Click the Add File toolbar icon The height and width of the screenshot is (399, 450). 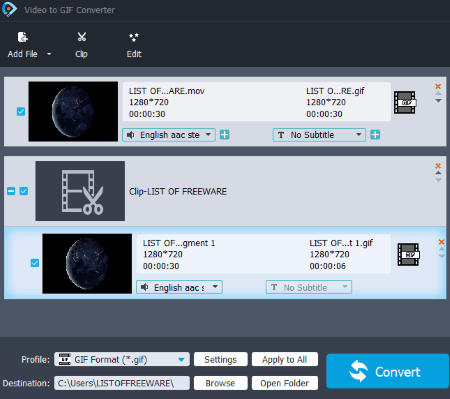(23, 37)
